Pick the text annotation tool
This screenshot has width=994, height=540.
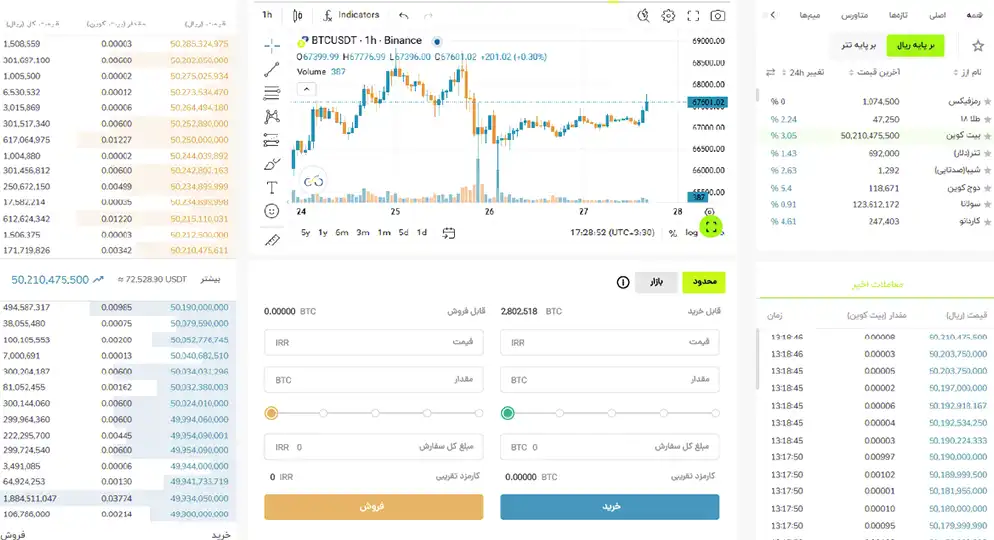tap(272, 187)
